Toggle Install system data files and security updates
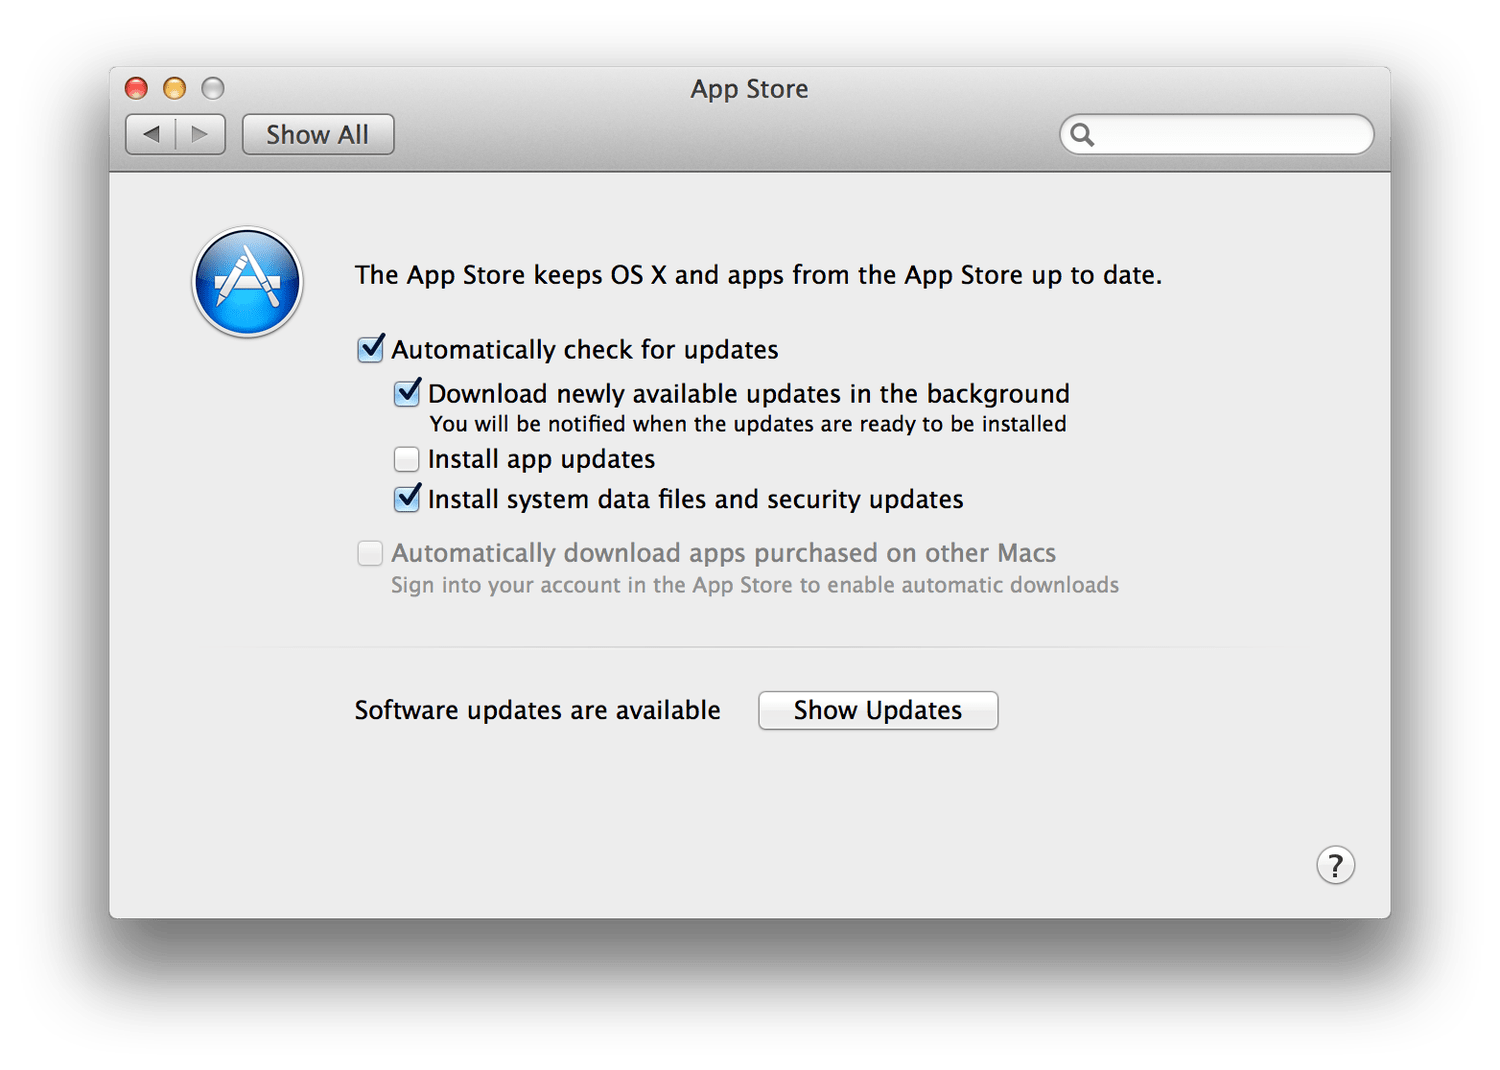The height and width of the screenshot is (1070, 1500). pyautogui.click(x=407, y=498)
